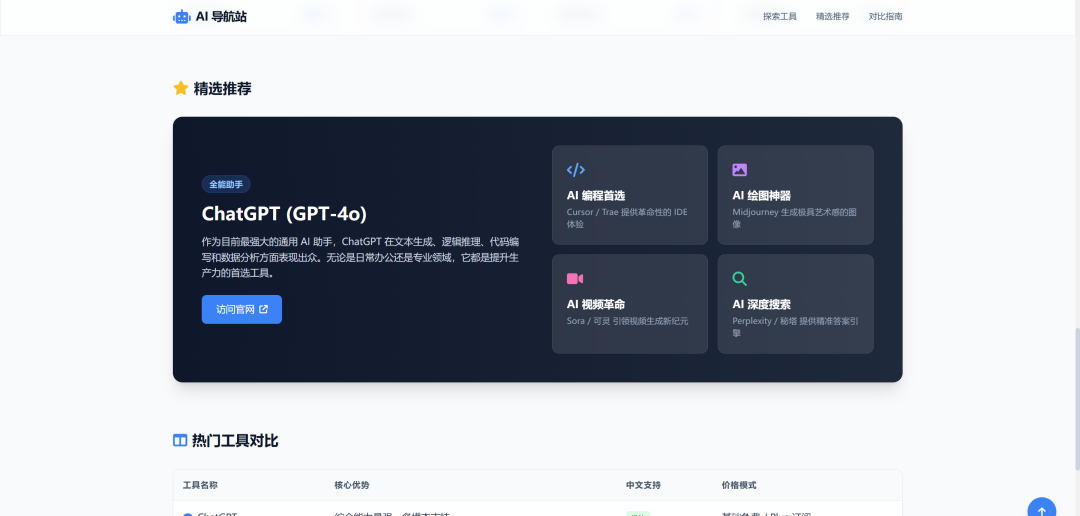The height and width of the screenshot is (516, 1080).
Task: Click the external-link icon on 访问官网
Action: pyautogui.click(x=263, y=309)
